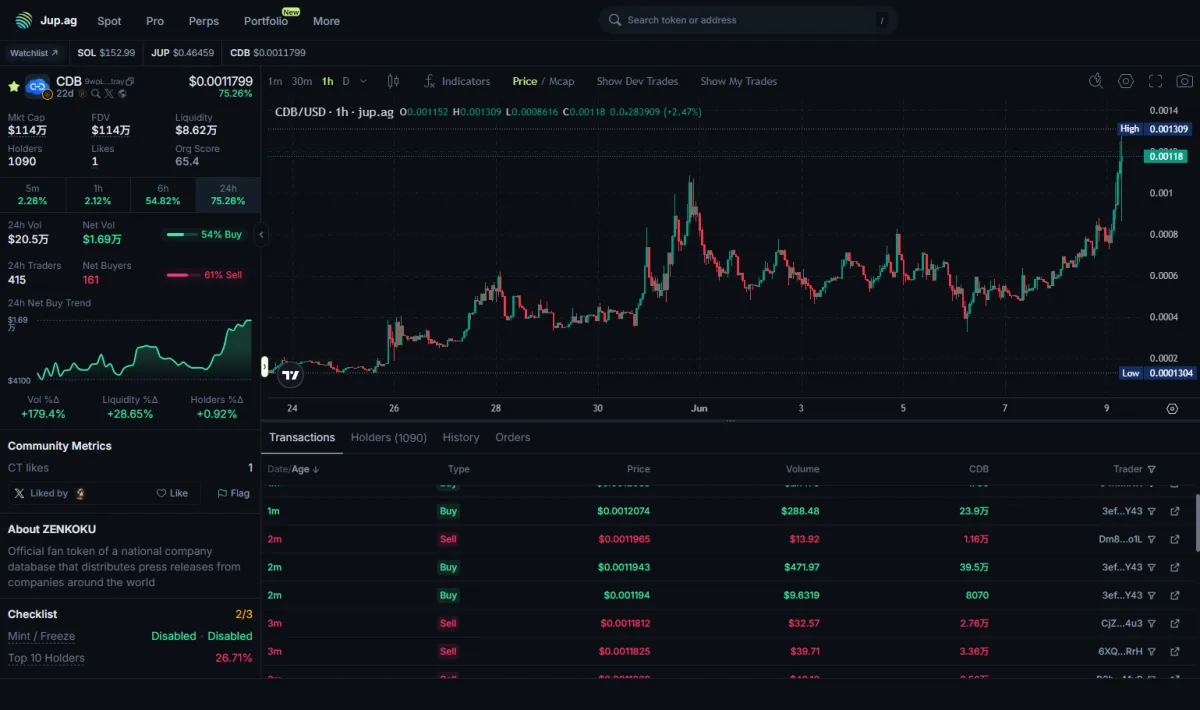Open the More menu in navigation

[x=326, y=21]
